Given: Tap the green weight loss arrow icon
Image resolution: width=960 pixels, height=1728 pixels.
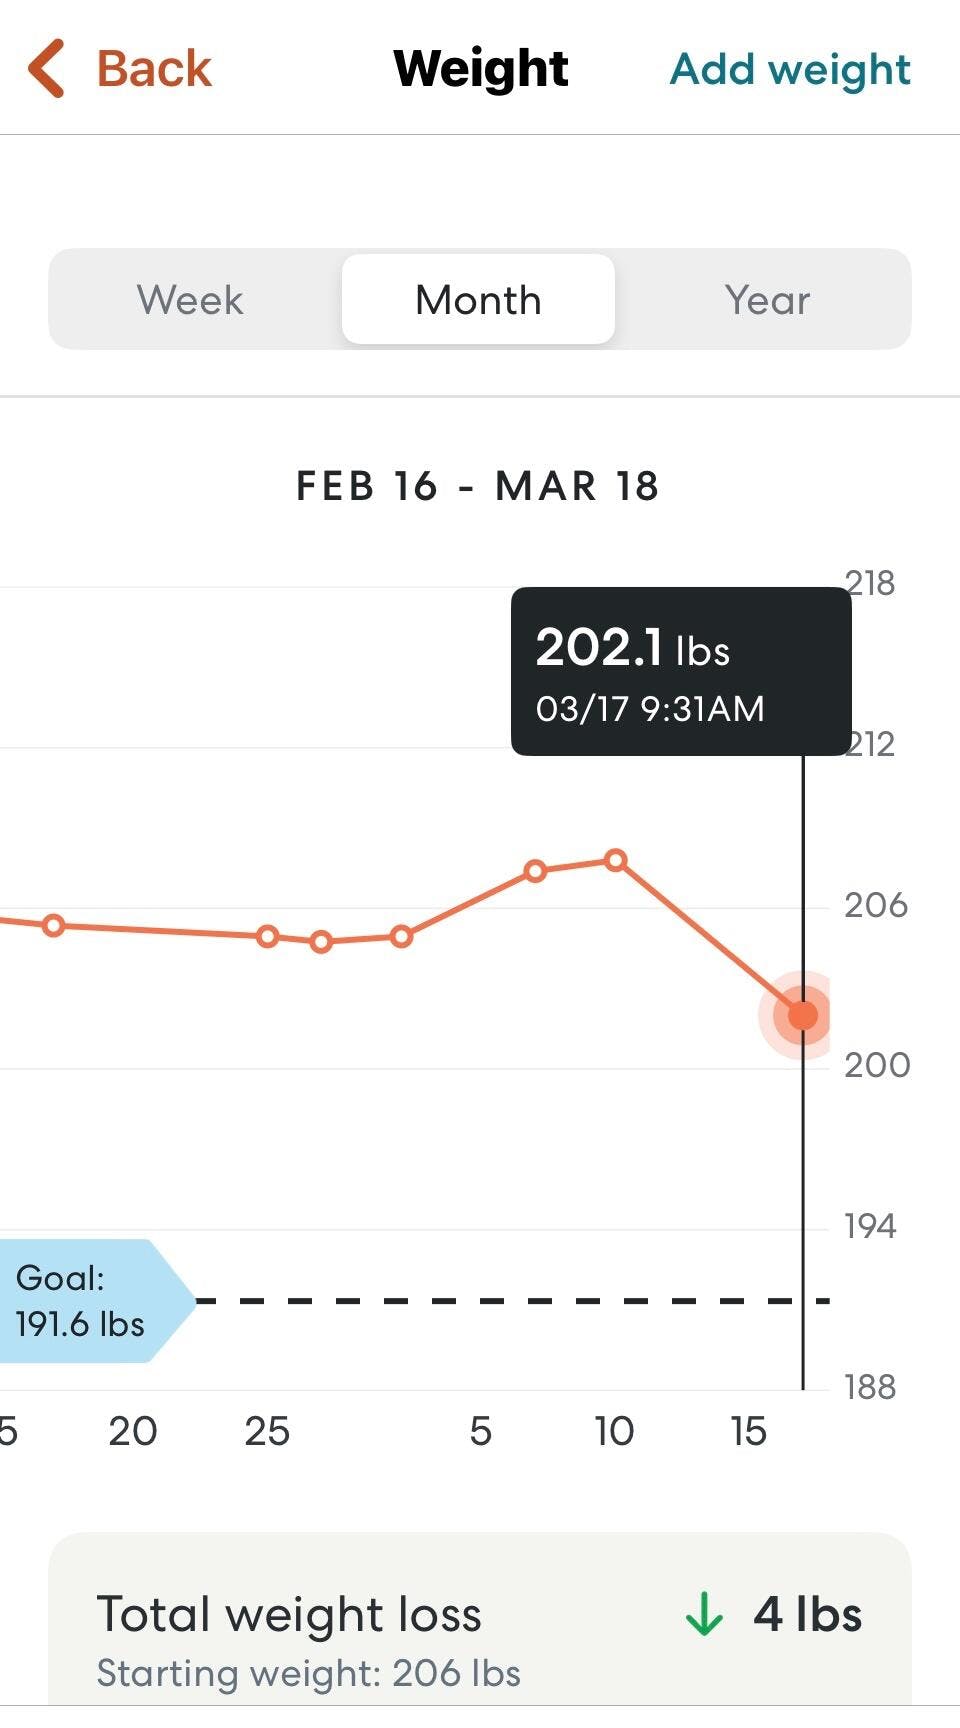Looking at the screenshot, I should (704, 1613).
